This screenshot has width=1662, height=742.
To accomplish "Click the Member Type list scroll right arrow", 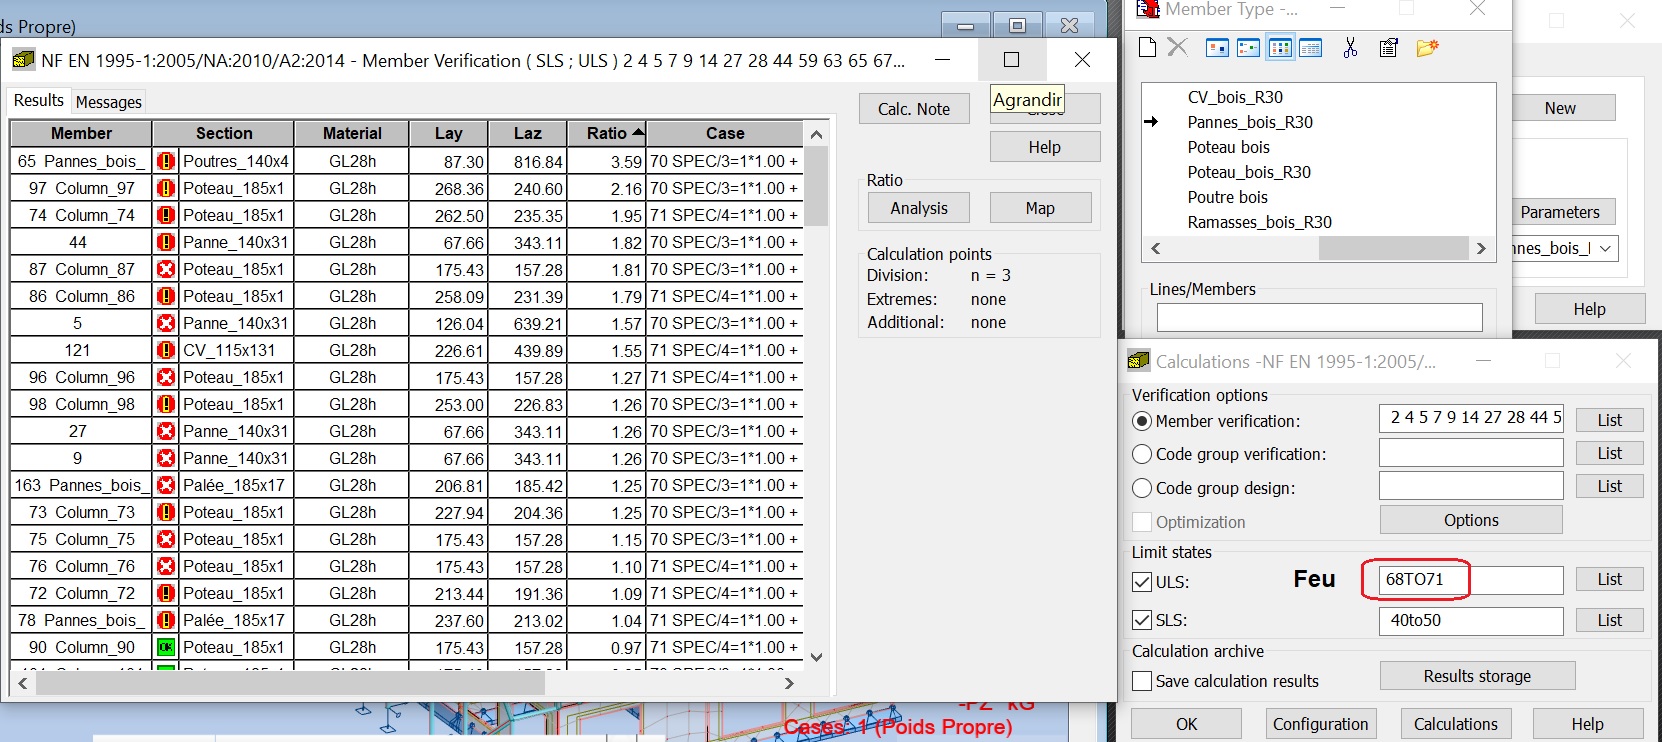I will coord(1482,248).
